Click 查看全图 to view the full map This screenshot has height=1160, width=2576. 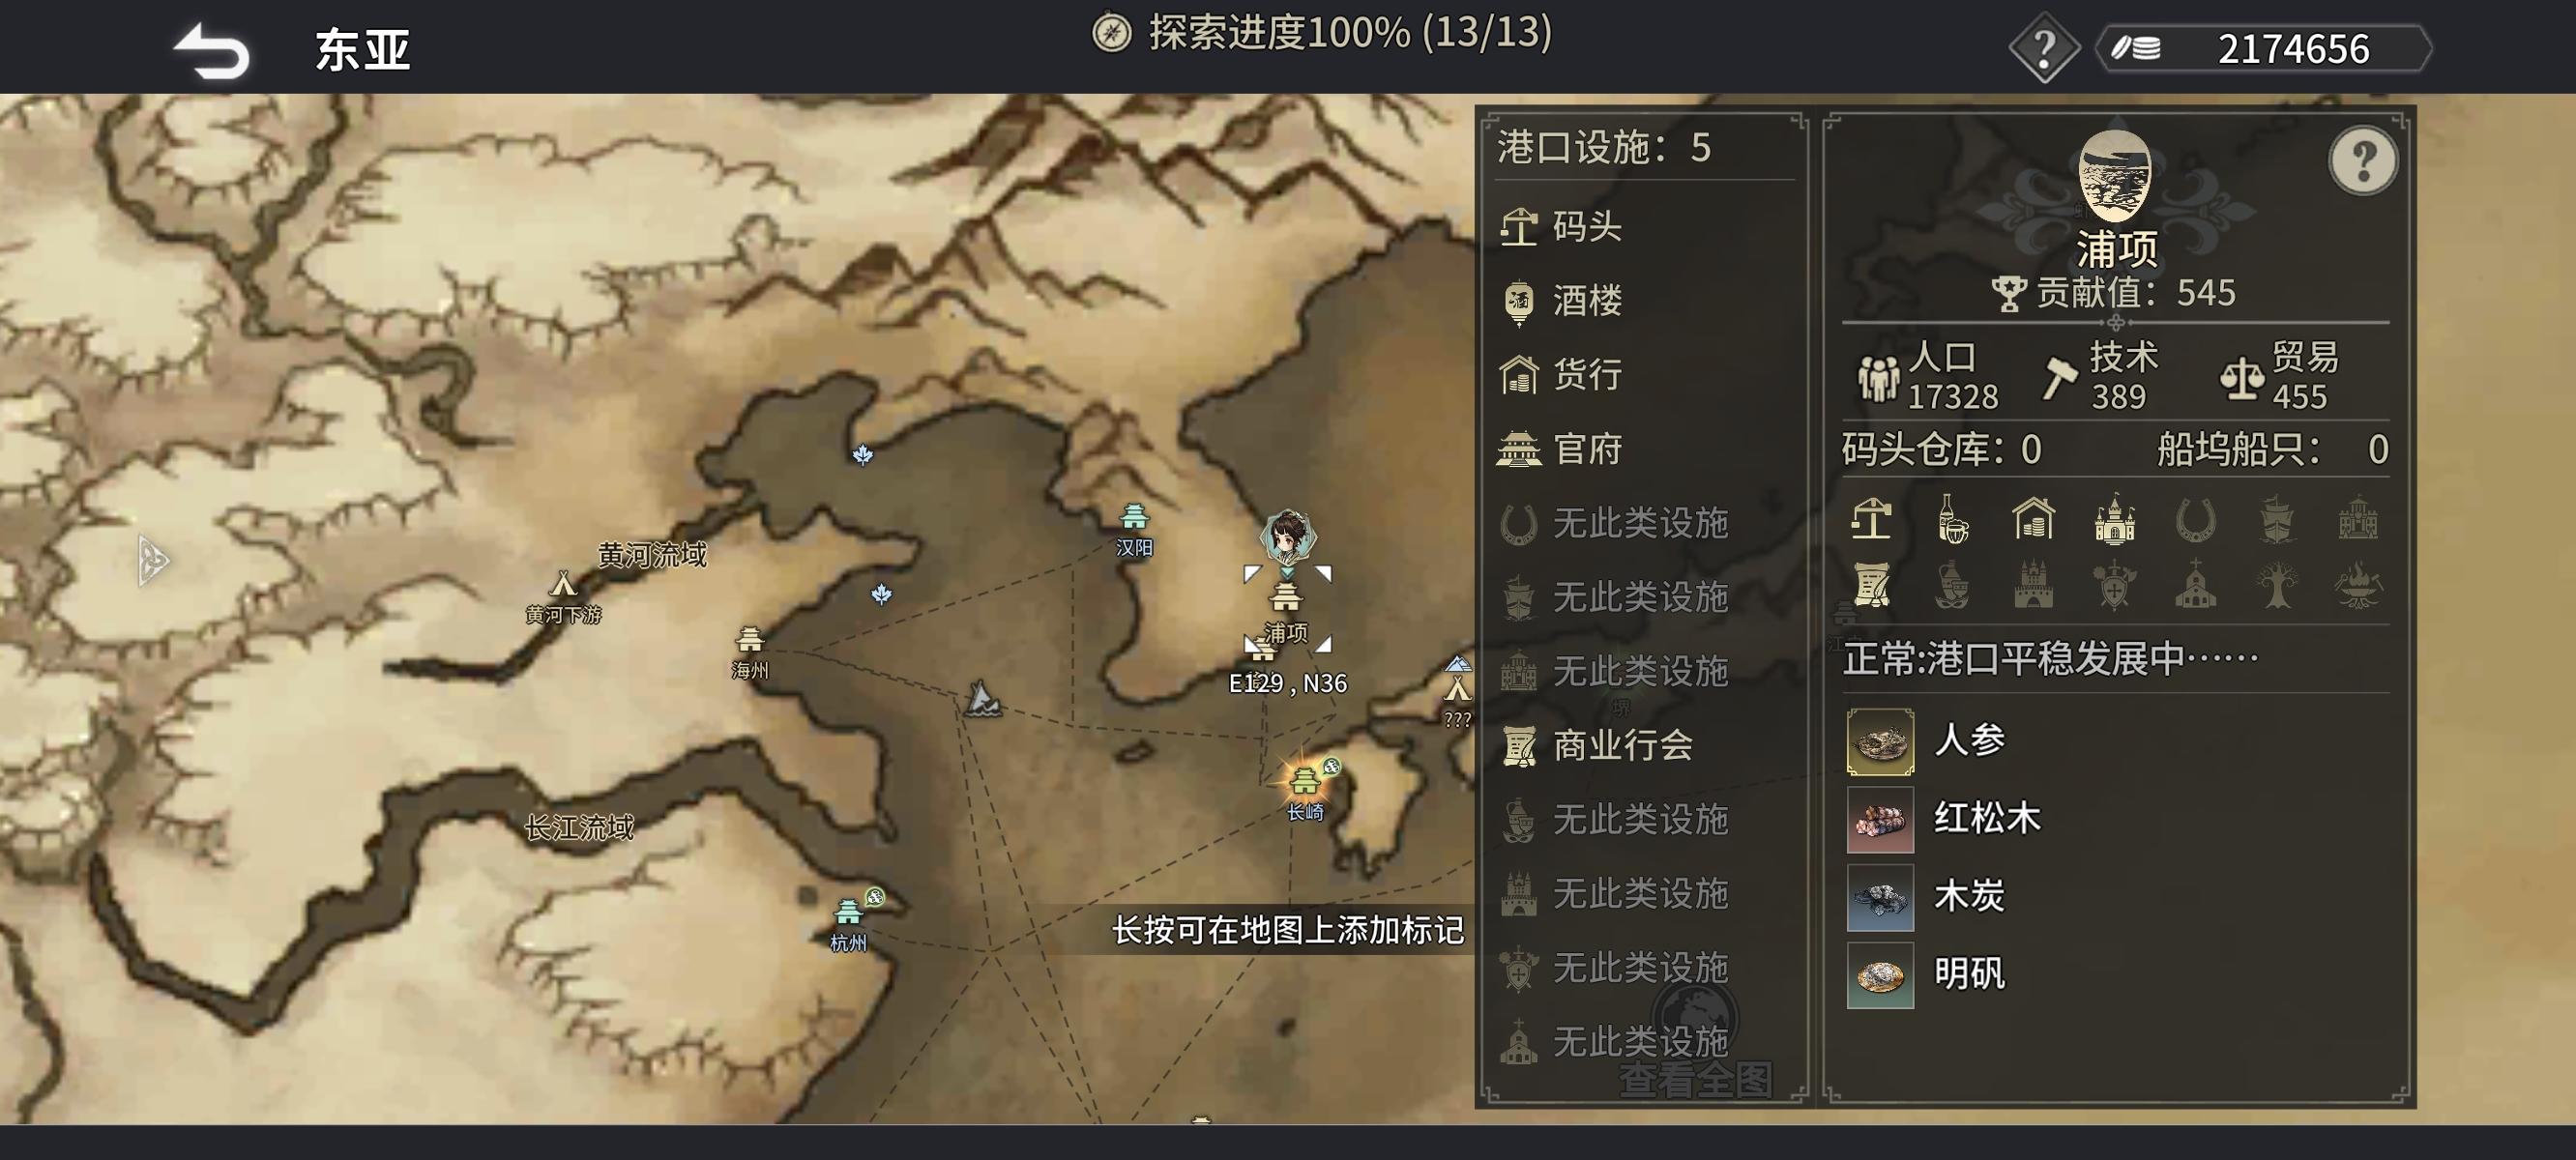1695,1079
